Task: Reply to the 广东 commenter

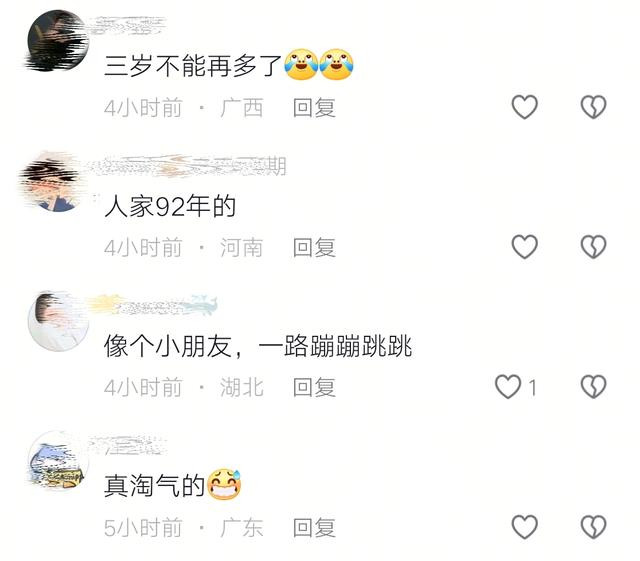Action: click(x=314, y=528)
